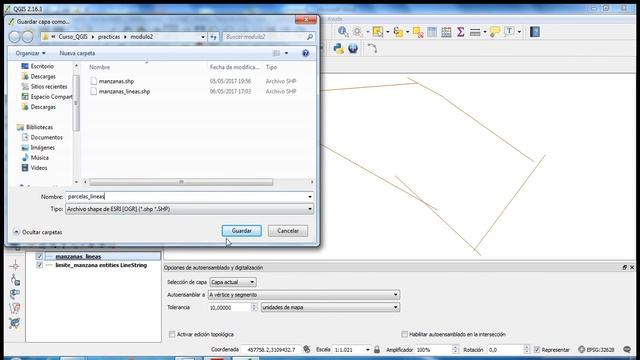Screen dimensions: 640x360
Task: Select the Identify Features tool
Action: click(343, 31)
